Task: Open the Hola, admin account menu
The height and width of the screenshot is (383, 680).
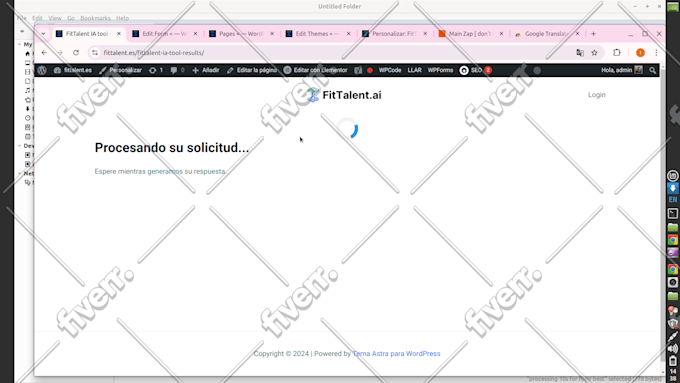Action: point(621,70)
